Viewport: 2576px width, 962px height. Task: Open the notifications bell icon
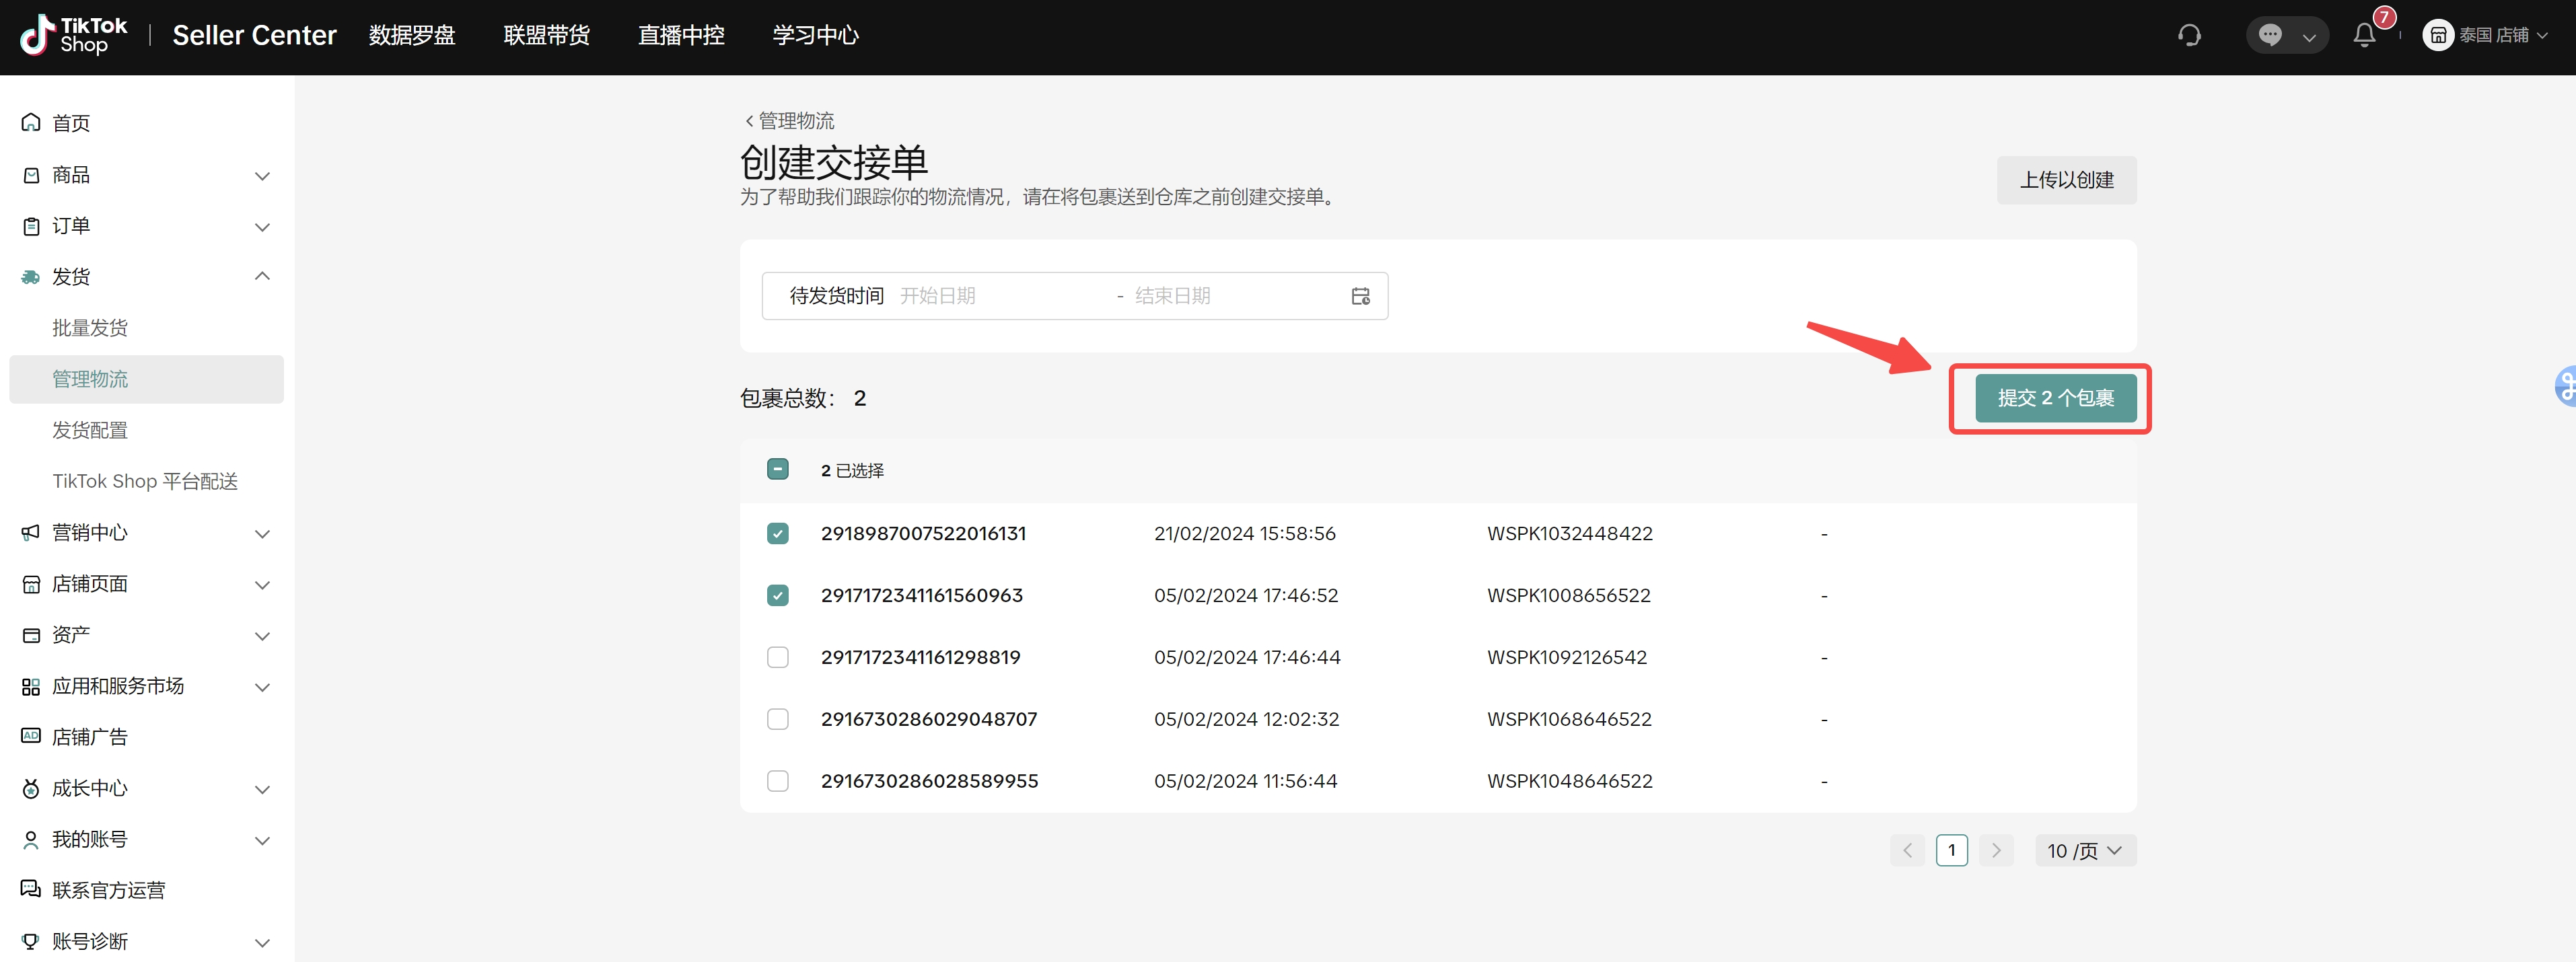point(2364,36)
